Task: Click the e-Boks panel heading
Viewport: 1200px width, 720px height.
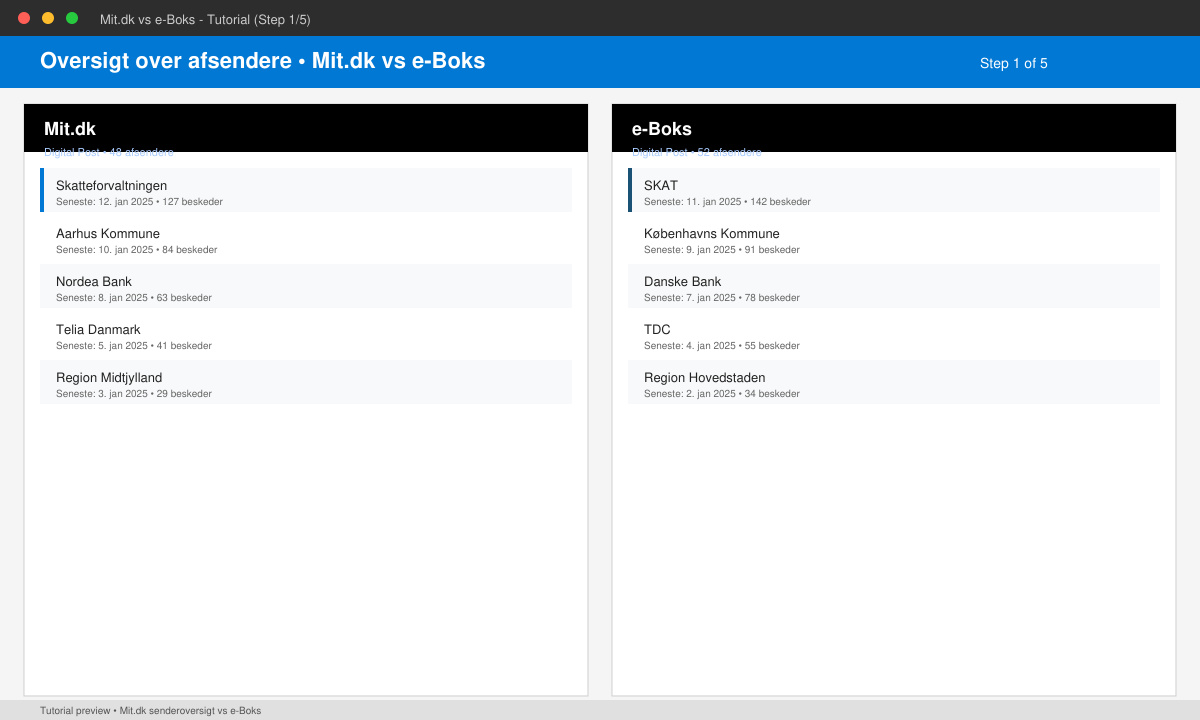Action: pos(662,129)
